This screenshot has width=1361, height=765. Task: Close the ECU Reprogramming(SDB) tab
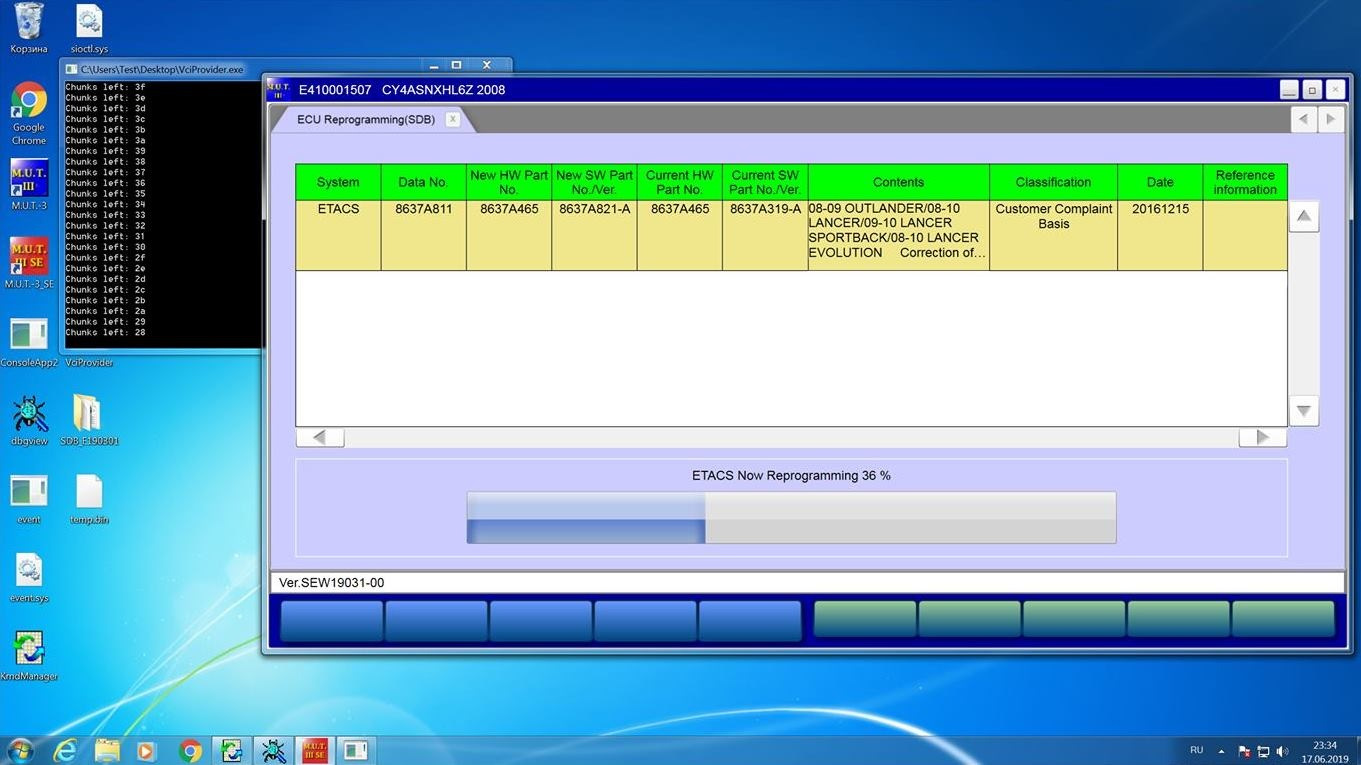point(452,119)
